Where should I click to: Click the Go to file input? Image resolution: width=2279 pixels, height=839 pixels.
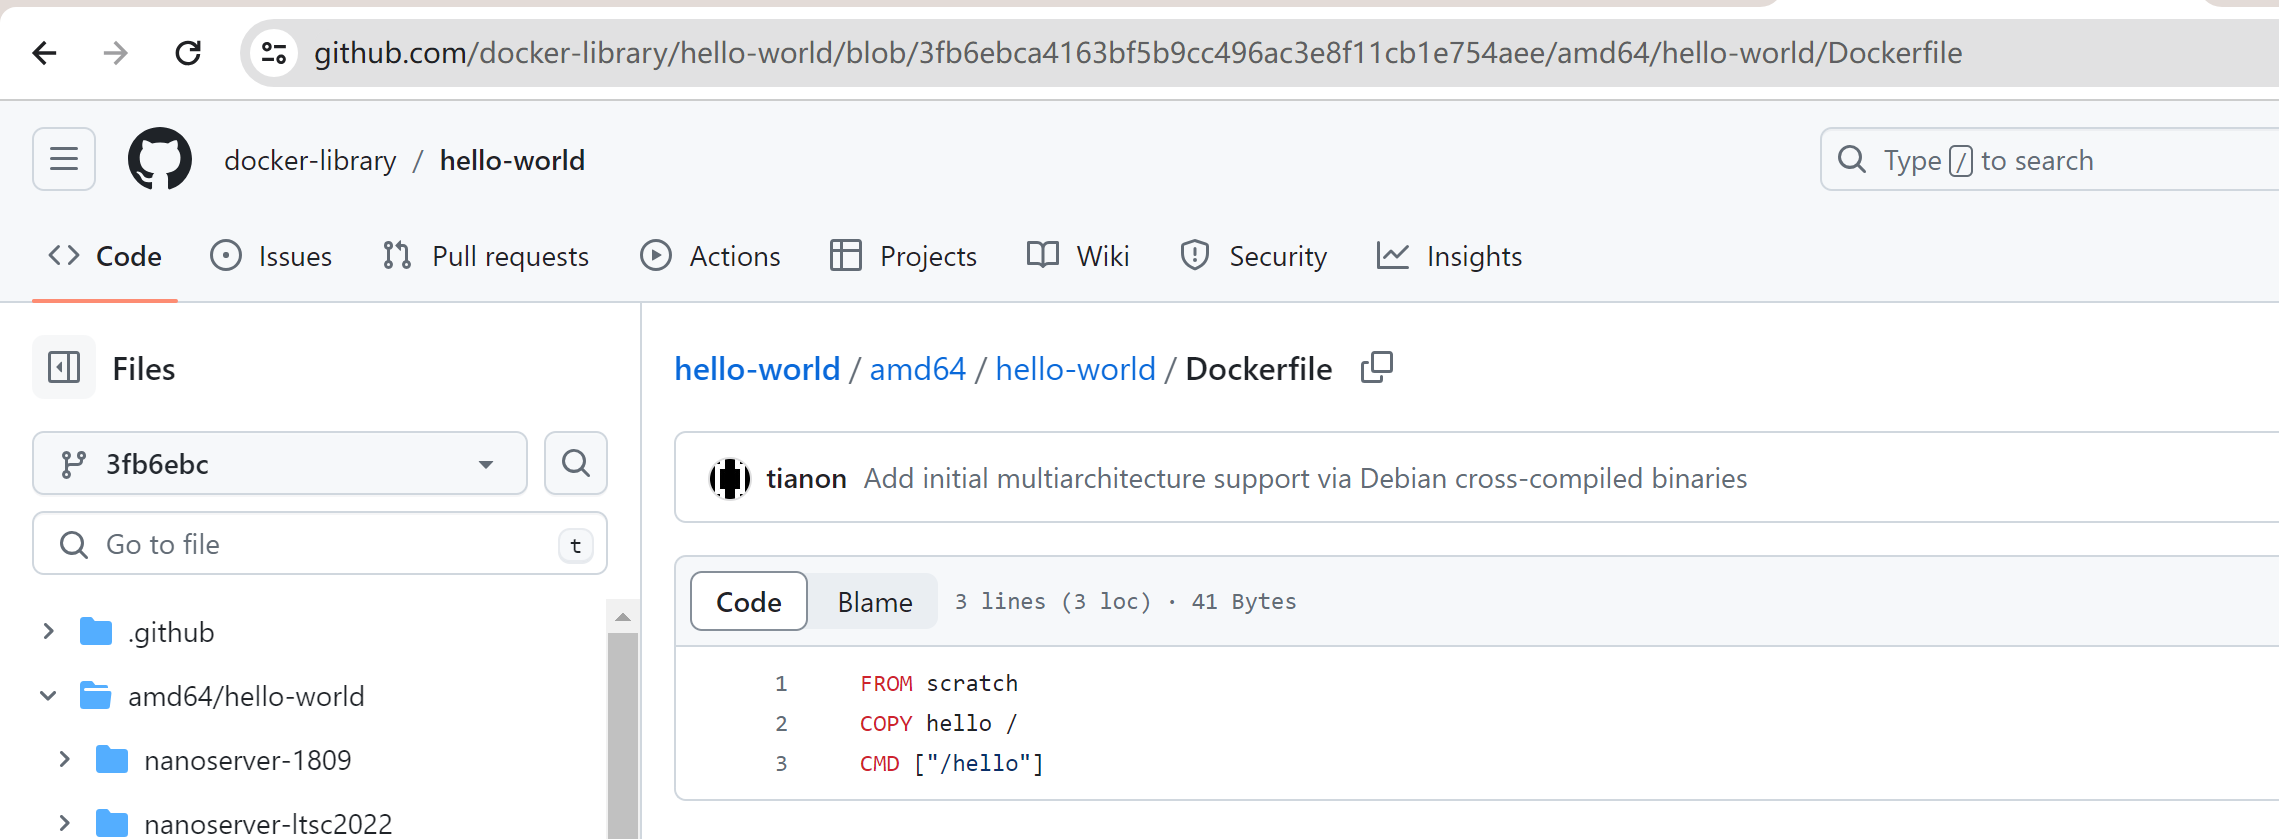(x=320, y=544)
